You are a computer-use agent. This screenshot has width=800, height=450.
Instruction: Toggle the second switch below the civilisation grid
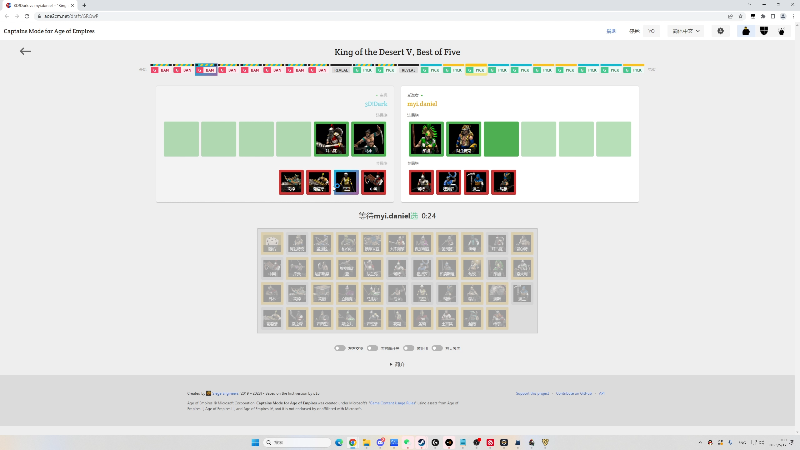(x=372, y=348)
